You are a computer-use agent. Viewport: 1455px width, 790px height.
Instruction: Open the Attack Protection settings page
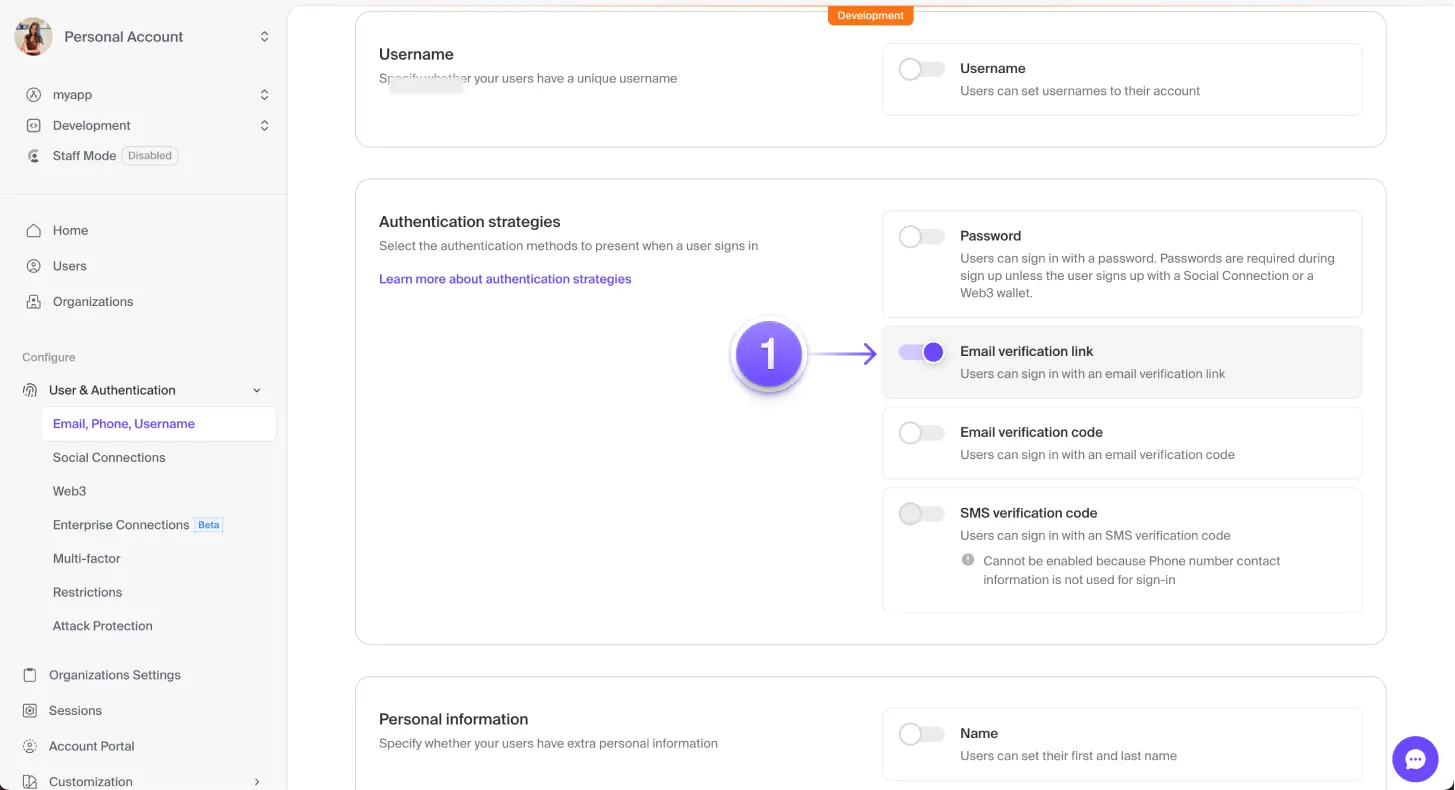point(102,625)
